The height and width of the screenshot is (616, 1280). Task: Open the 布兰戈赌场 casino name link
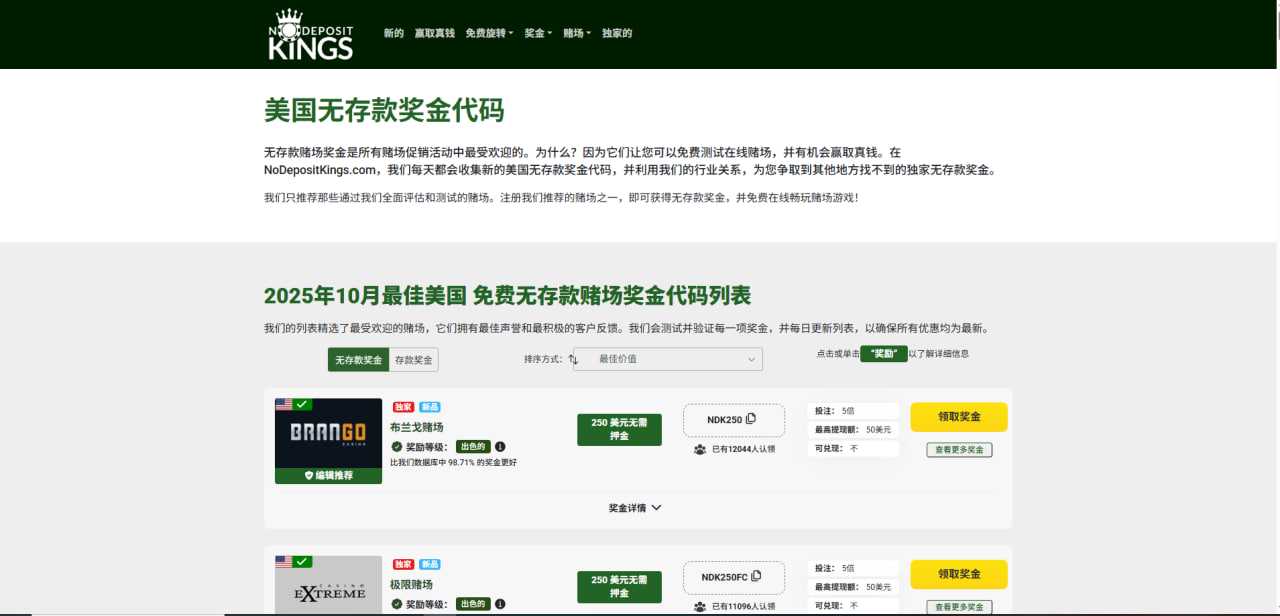coord(417,427)
